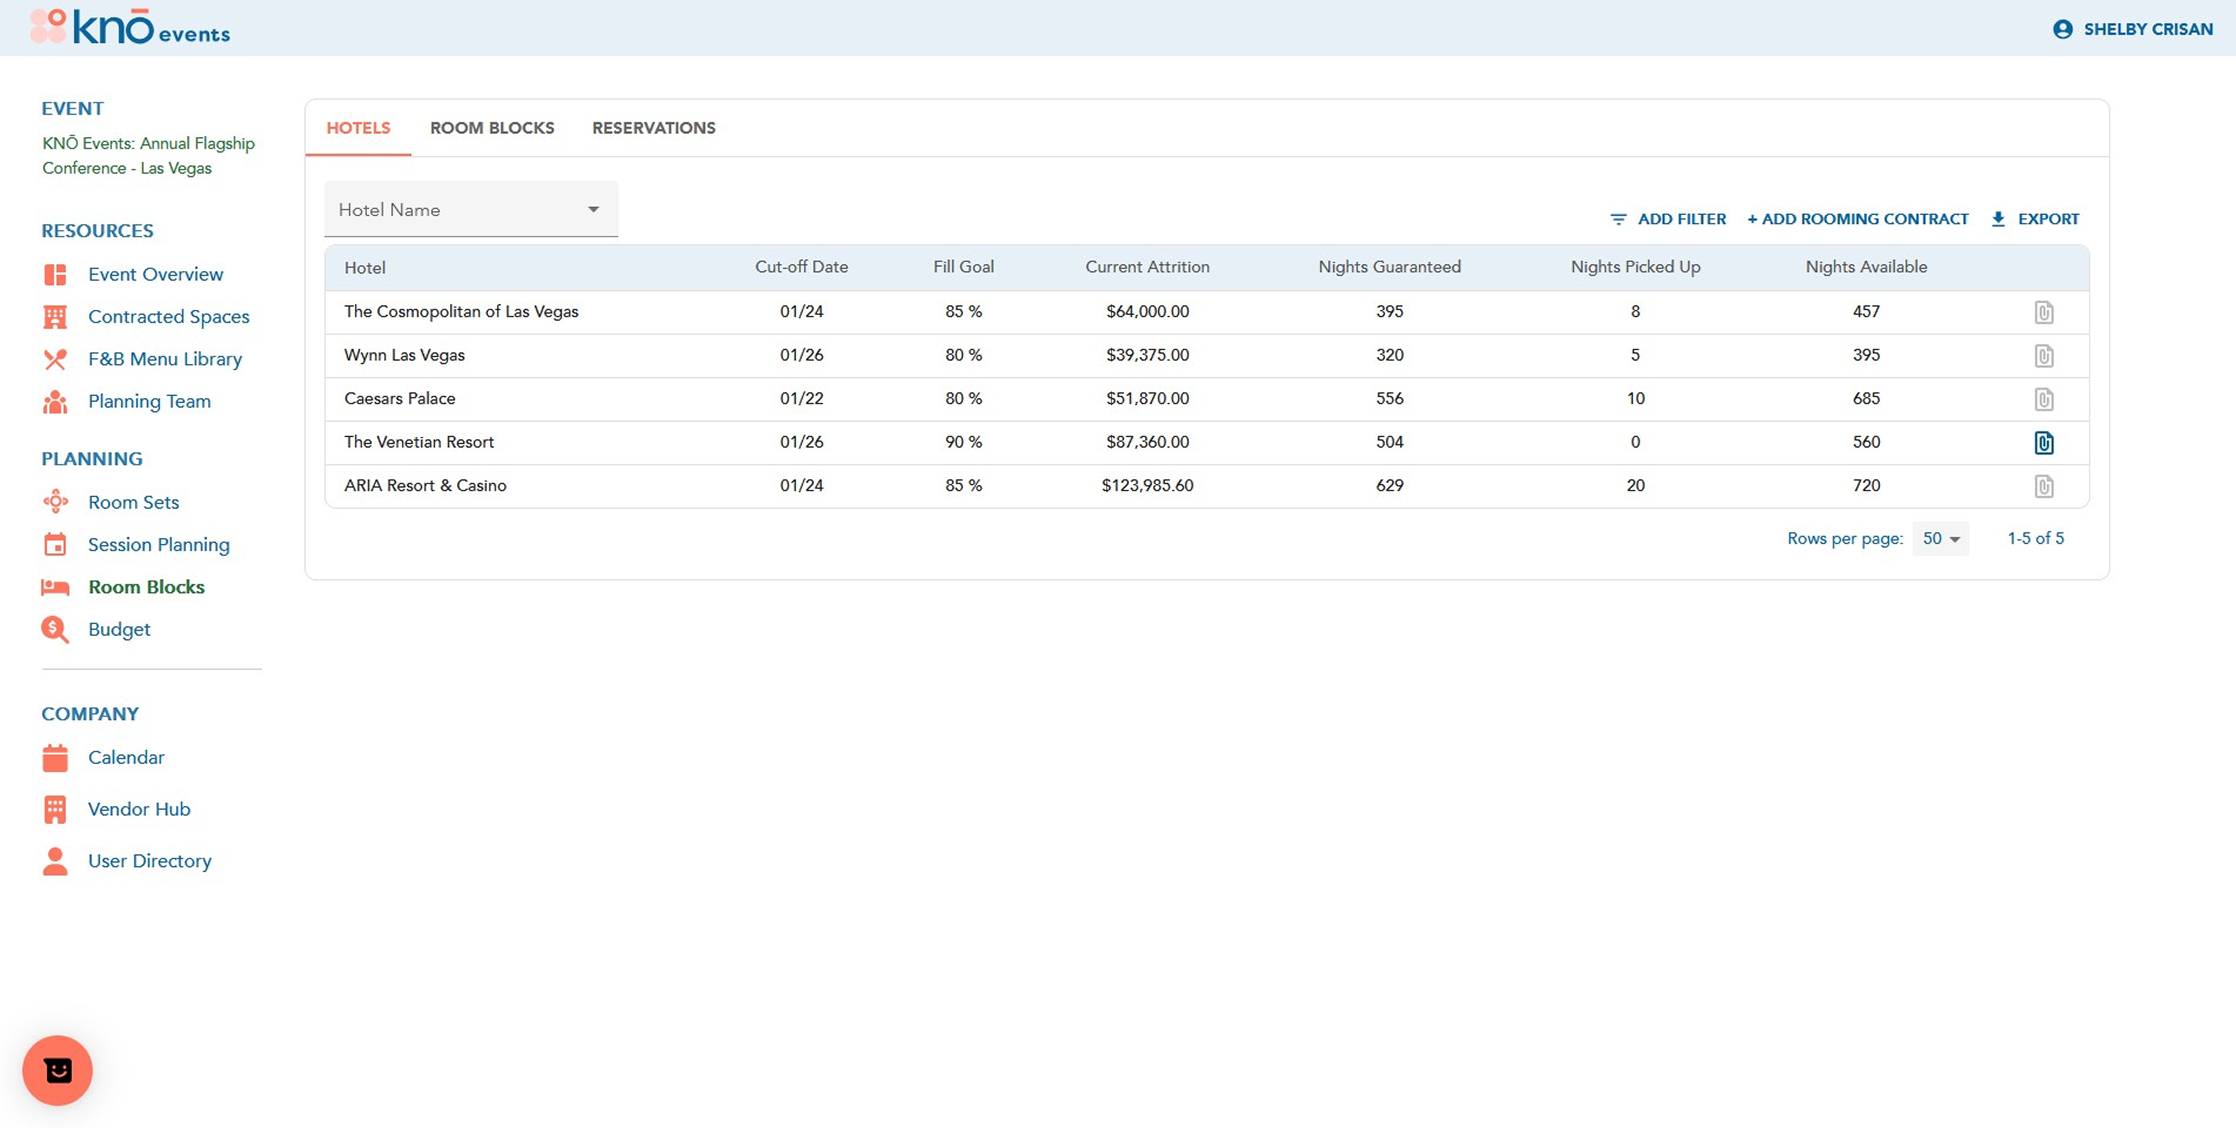Viewport: 2236px width, 1128px height.
Task: Open the Event Overview sidebar icon
Action: click(x=55, y=274)
